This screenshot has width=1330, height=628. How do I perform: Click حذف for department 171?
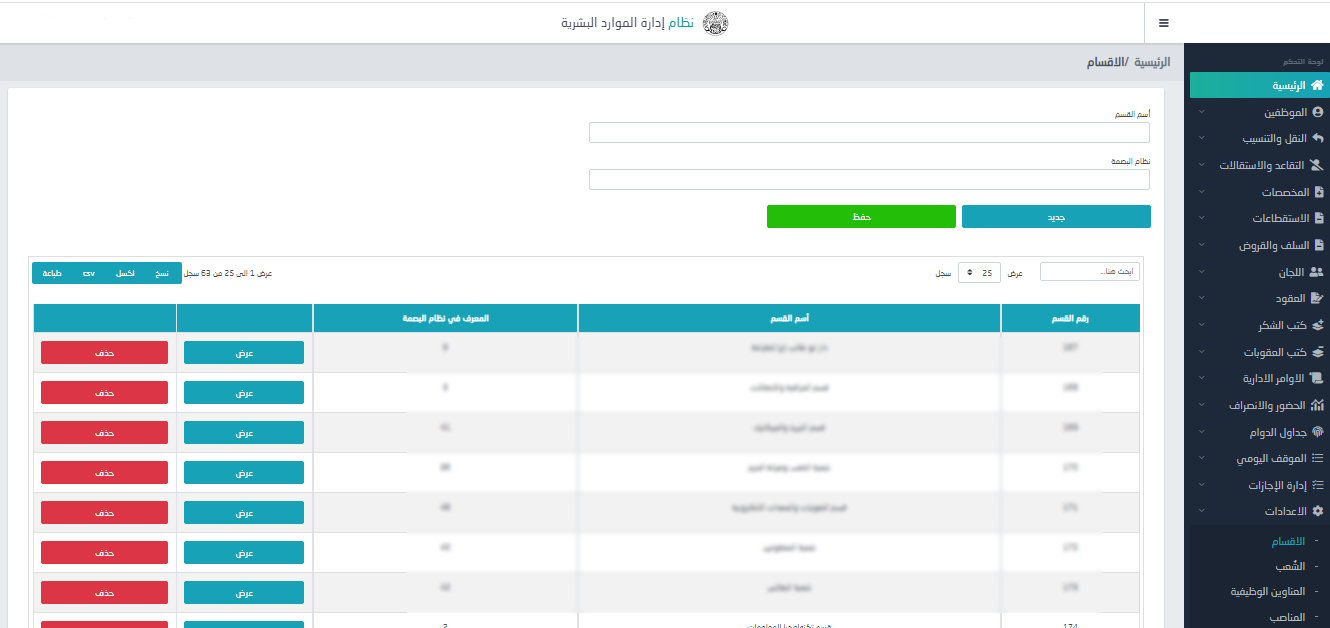click(104, 513)
